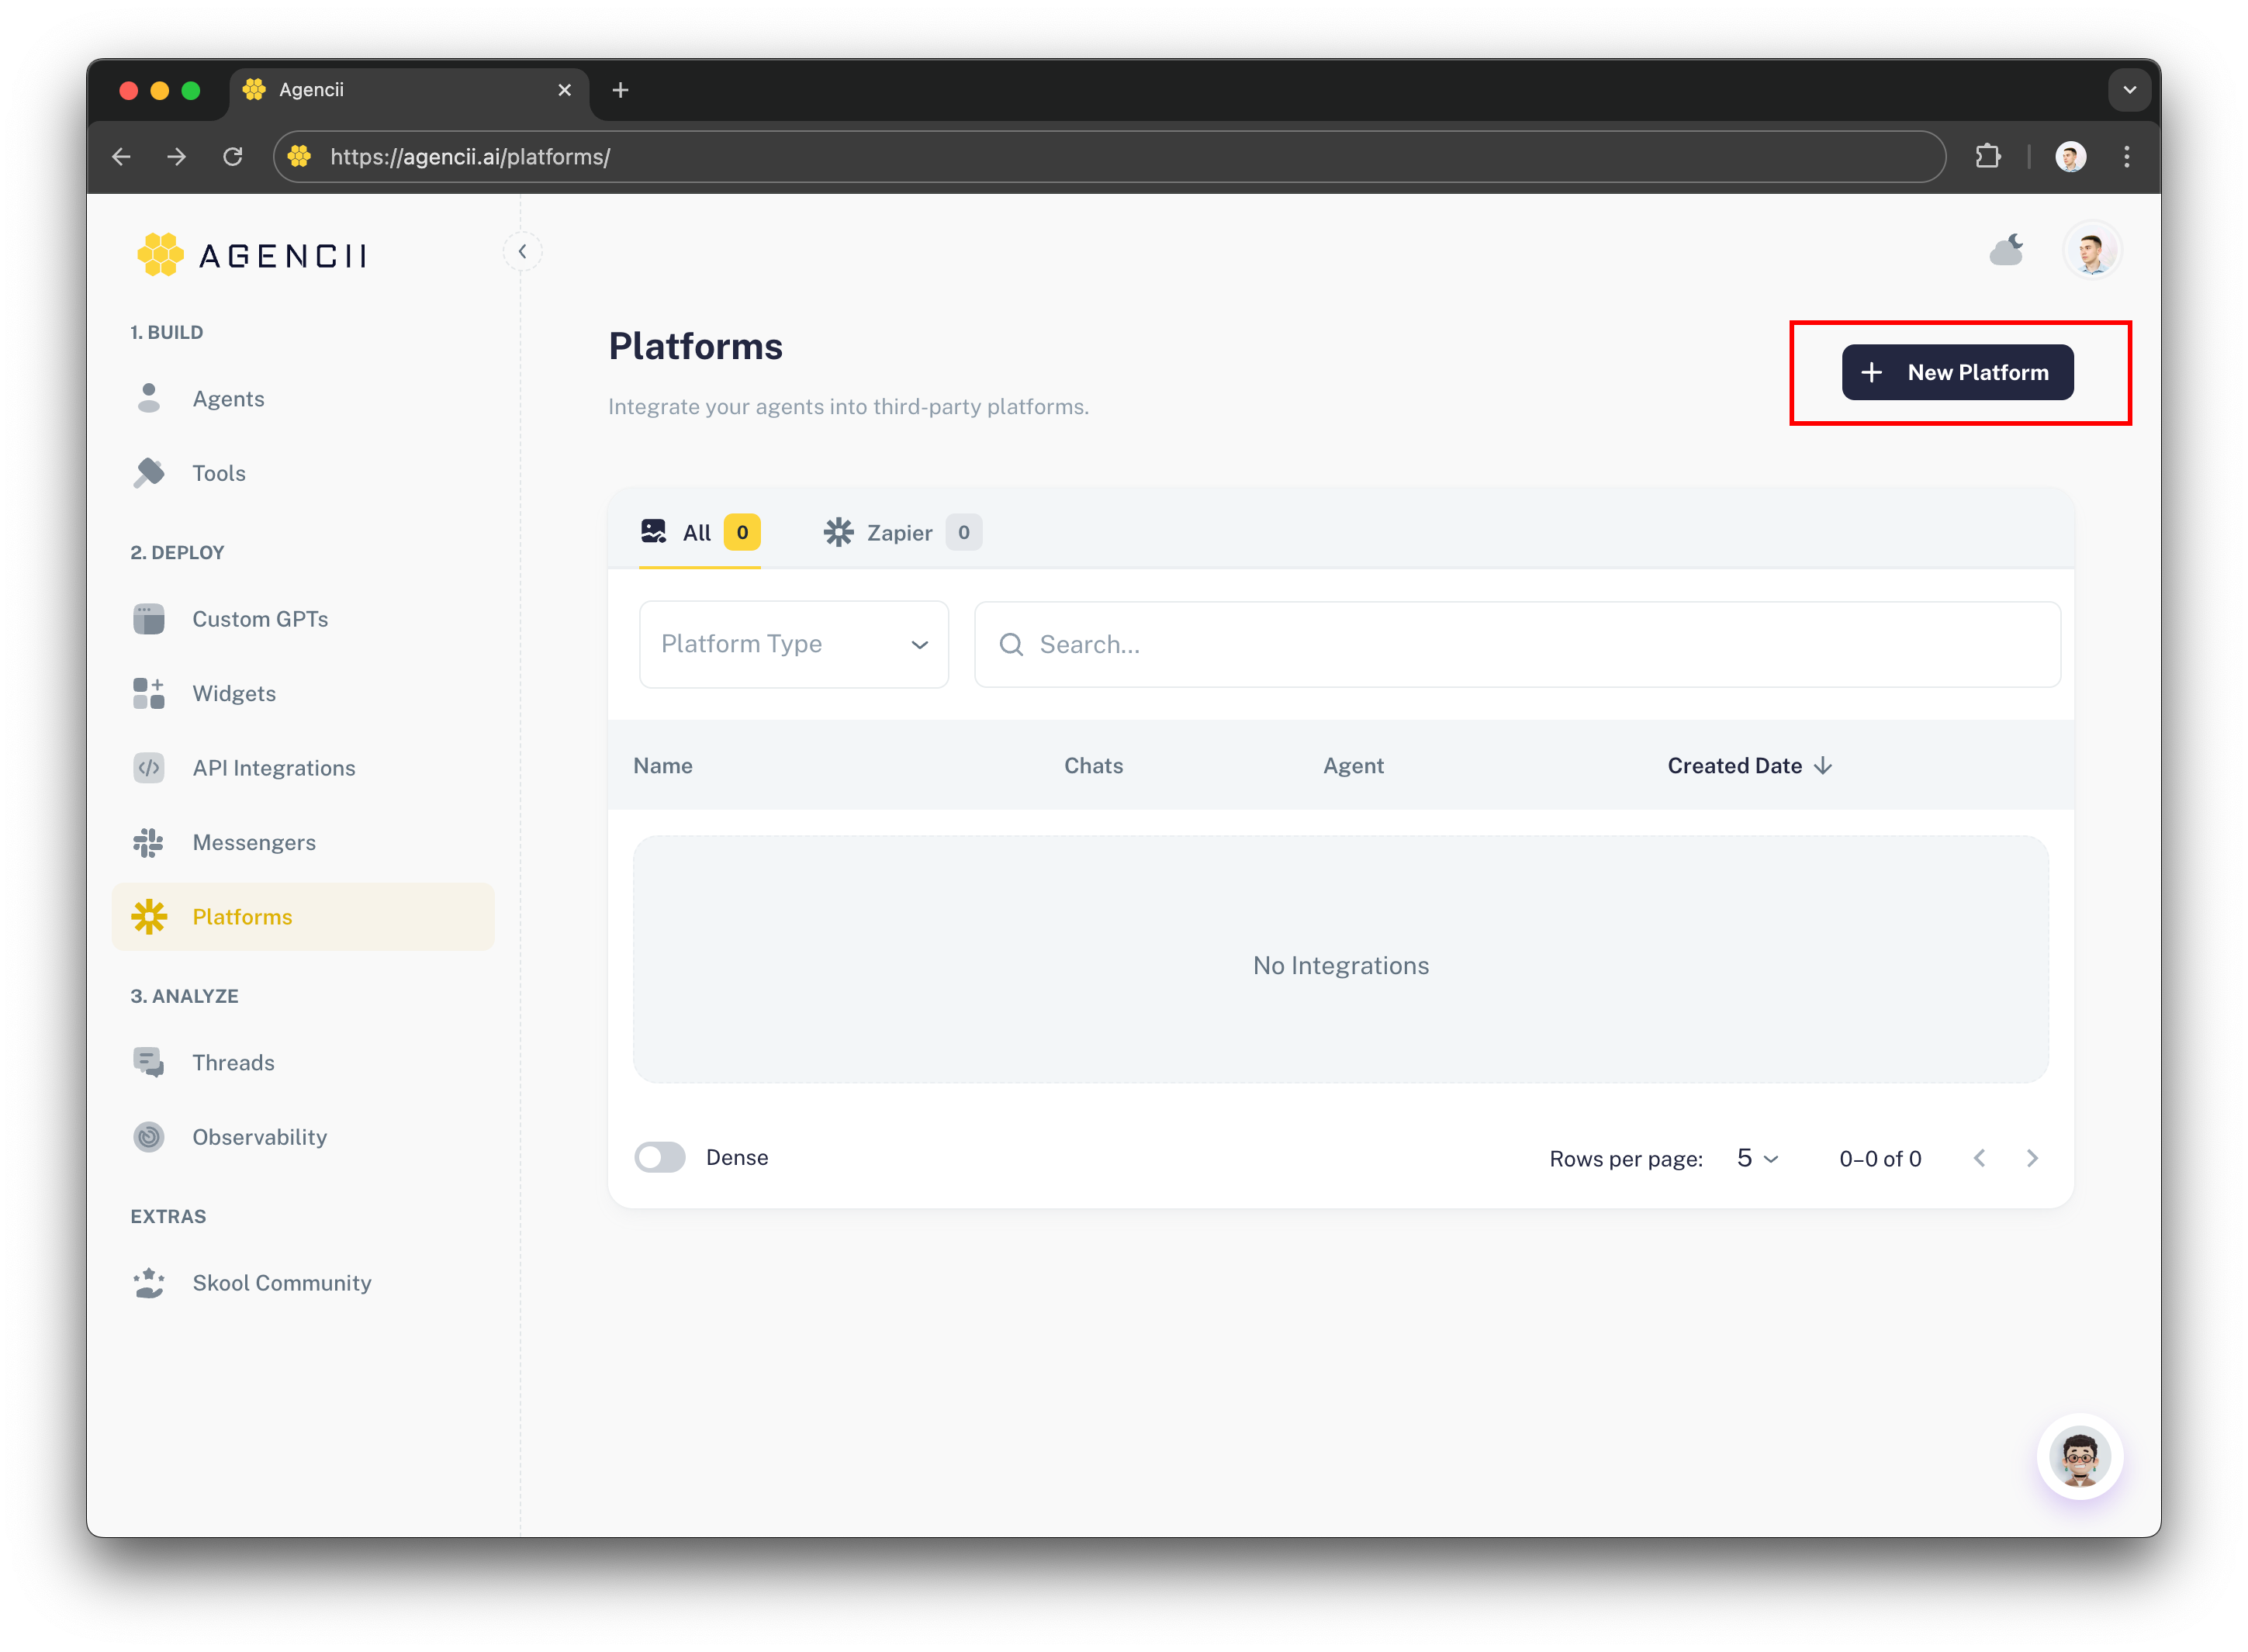Click the New Platform button
Screen dimensions: 2248x1652
coord(1957,372)
